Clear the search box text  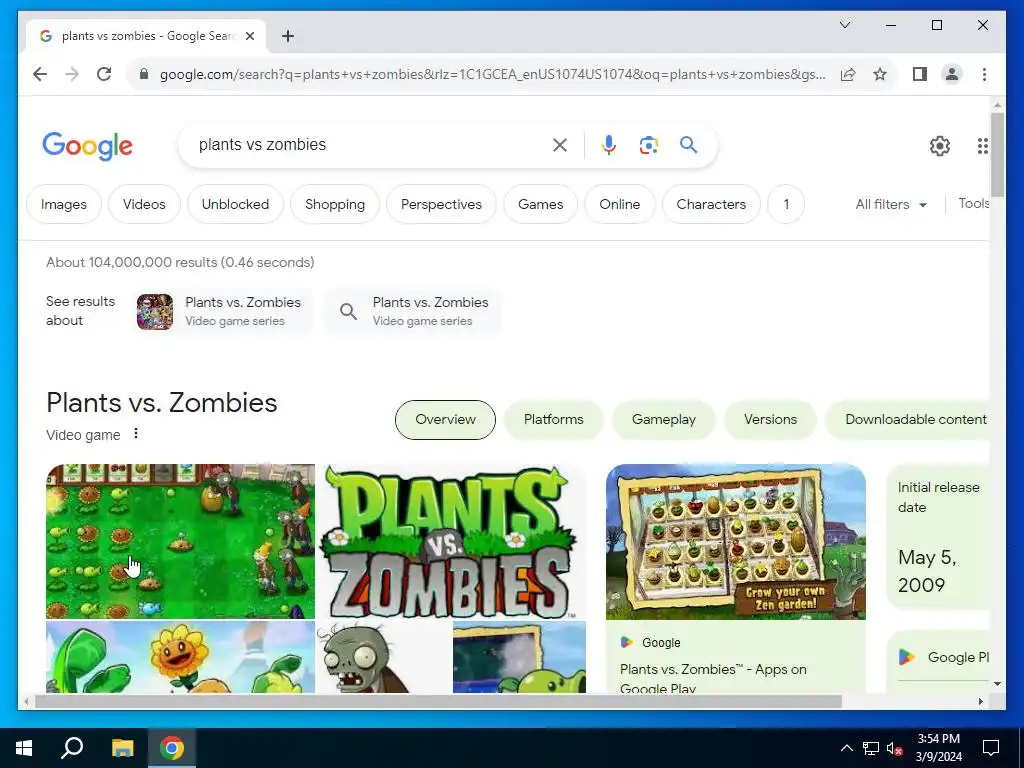(560, 145)
